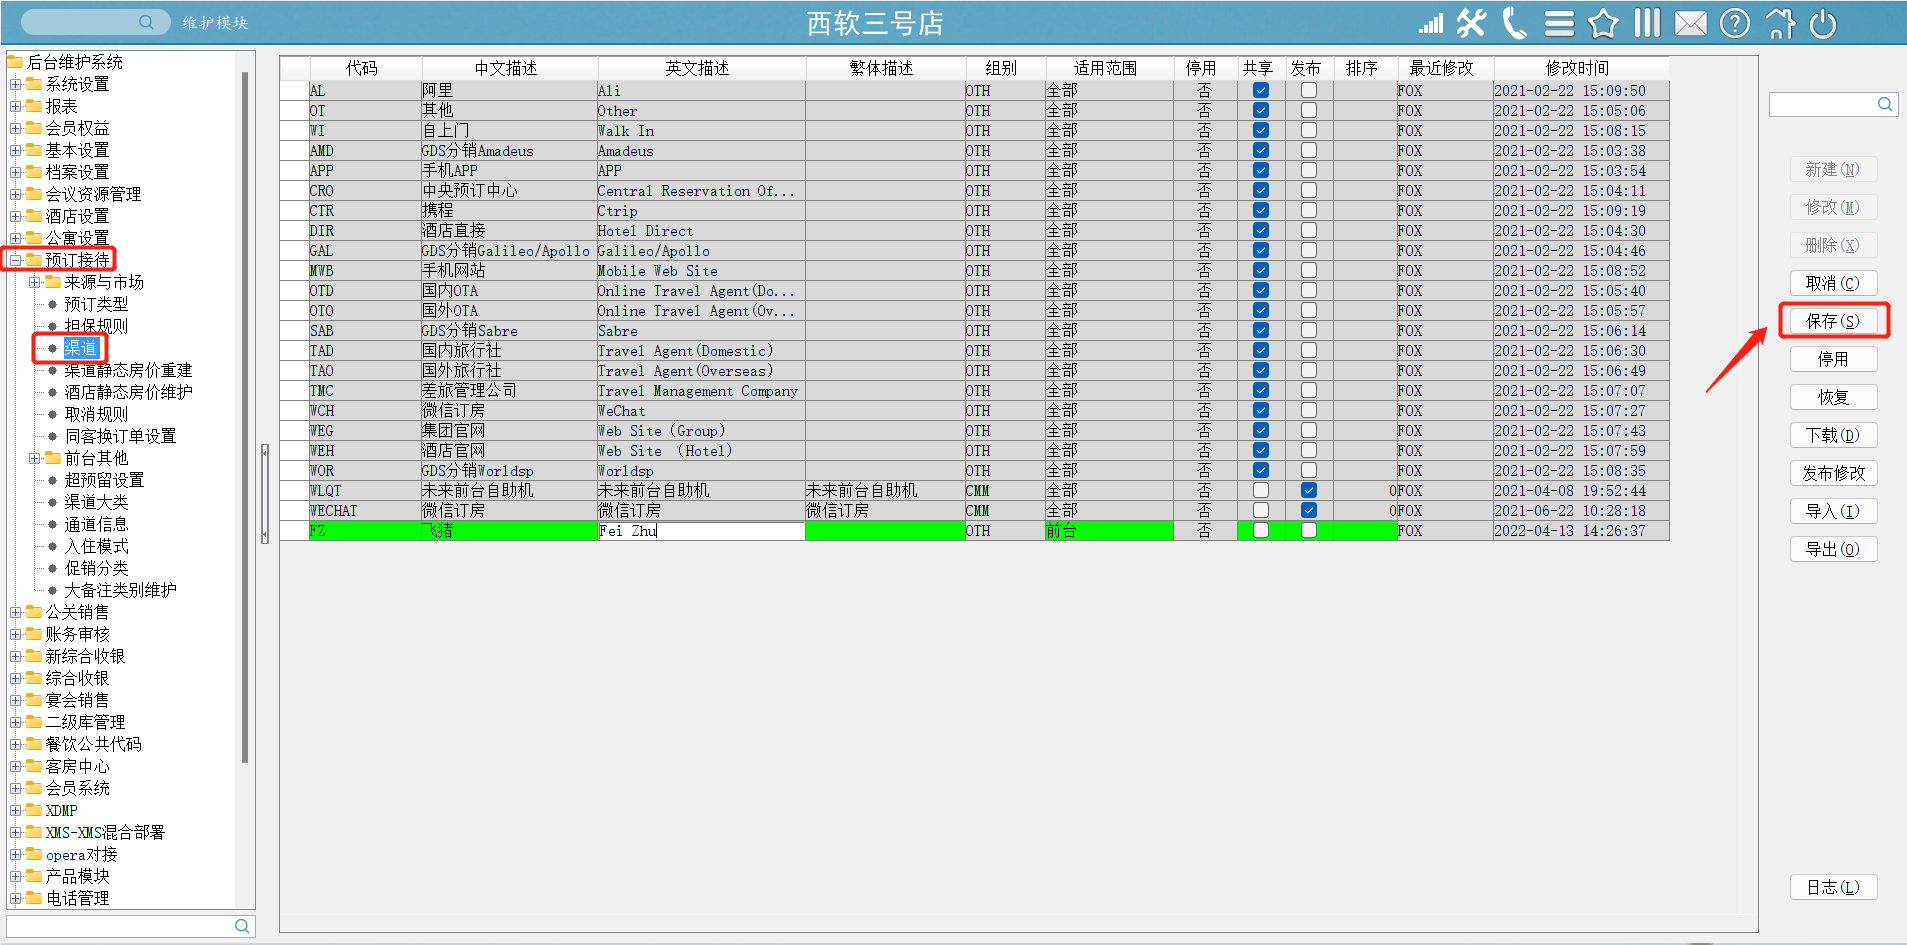This screenshot has height=945, width=1907.
Task: Uncheck 发布 box for WECHAT row
Action: tap(1308, 510)
